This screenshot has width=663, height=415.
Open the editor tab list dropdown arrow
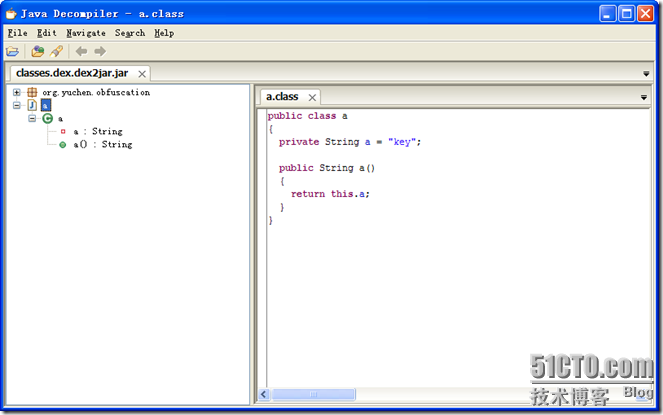(645, 97)
